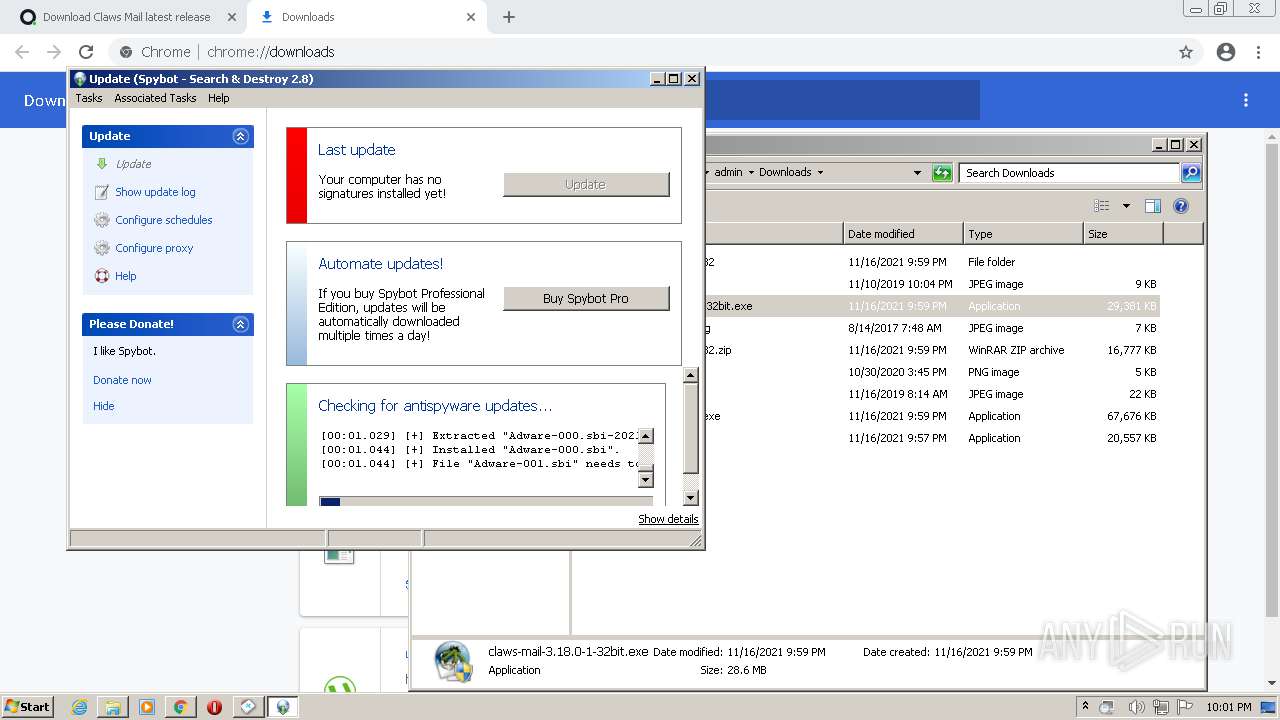Switch to Chrome from taskbar

tap(180, 707)
